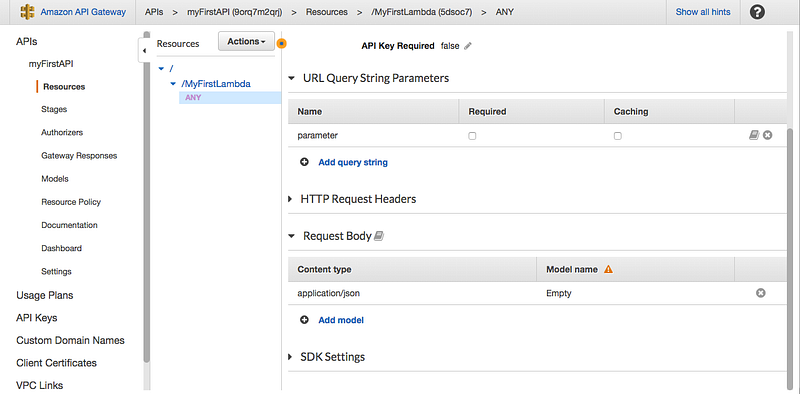Toggle the Required checkbox for parameter
Viewport: 800px width, 394px height.
472,136
